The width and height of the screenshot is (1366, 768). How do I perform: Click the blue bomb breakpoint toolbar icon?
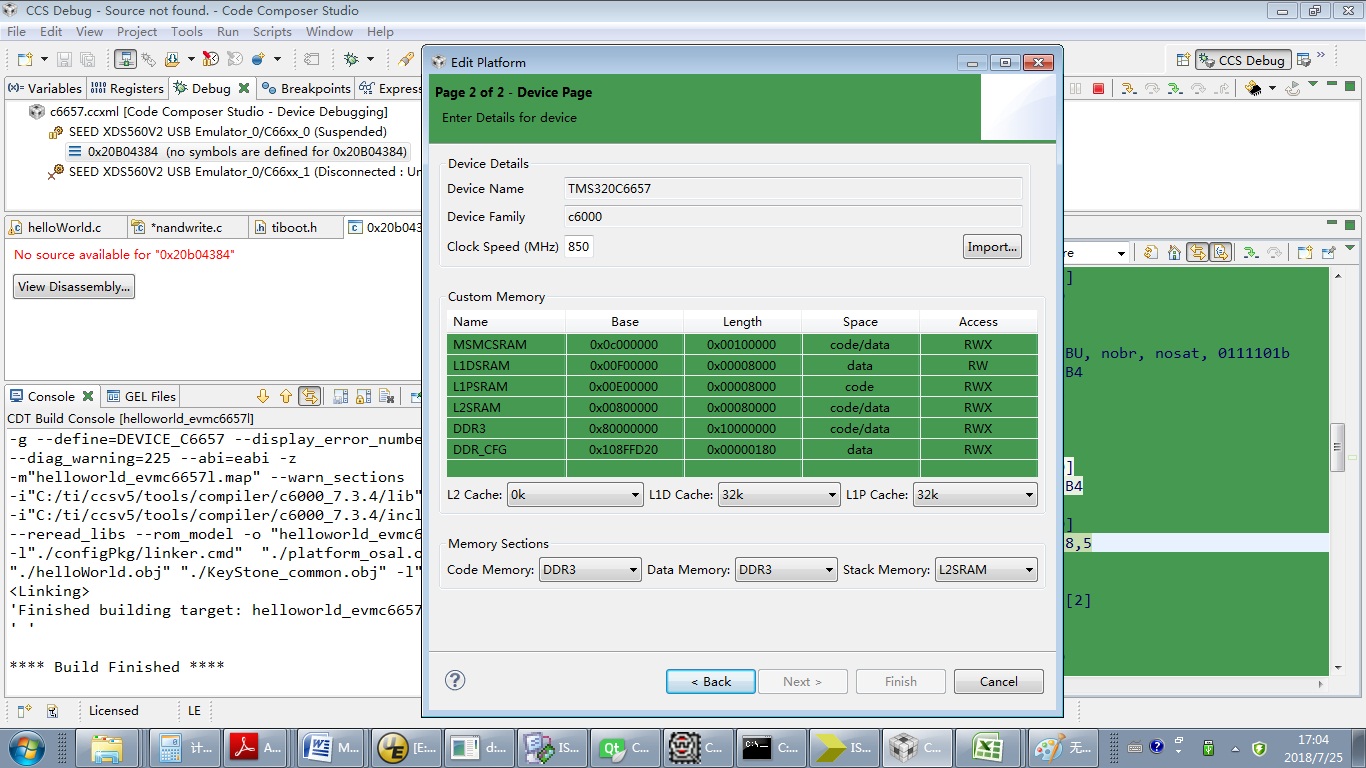(x=258, y=60)
